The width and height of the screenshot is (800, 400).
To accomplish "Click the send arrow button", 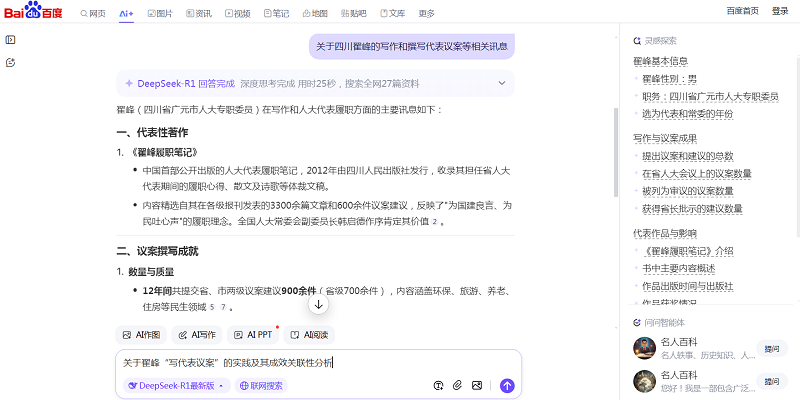I will click(x=507, y=386).
